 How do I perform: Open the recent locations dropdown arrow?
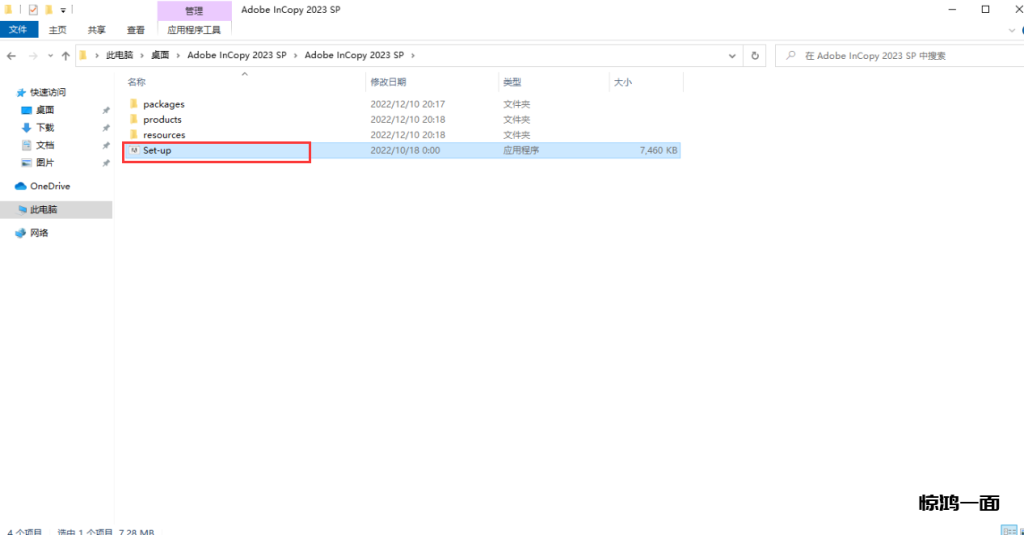(50, 56)
